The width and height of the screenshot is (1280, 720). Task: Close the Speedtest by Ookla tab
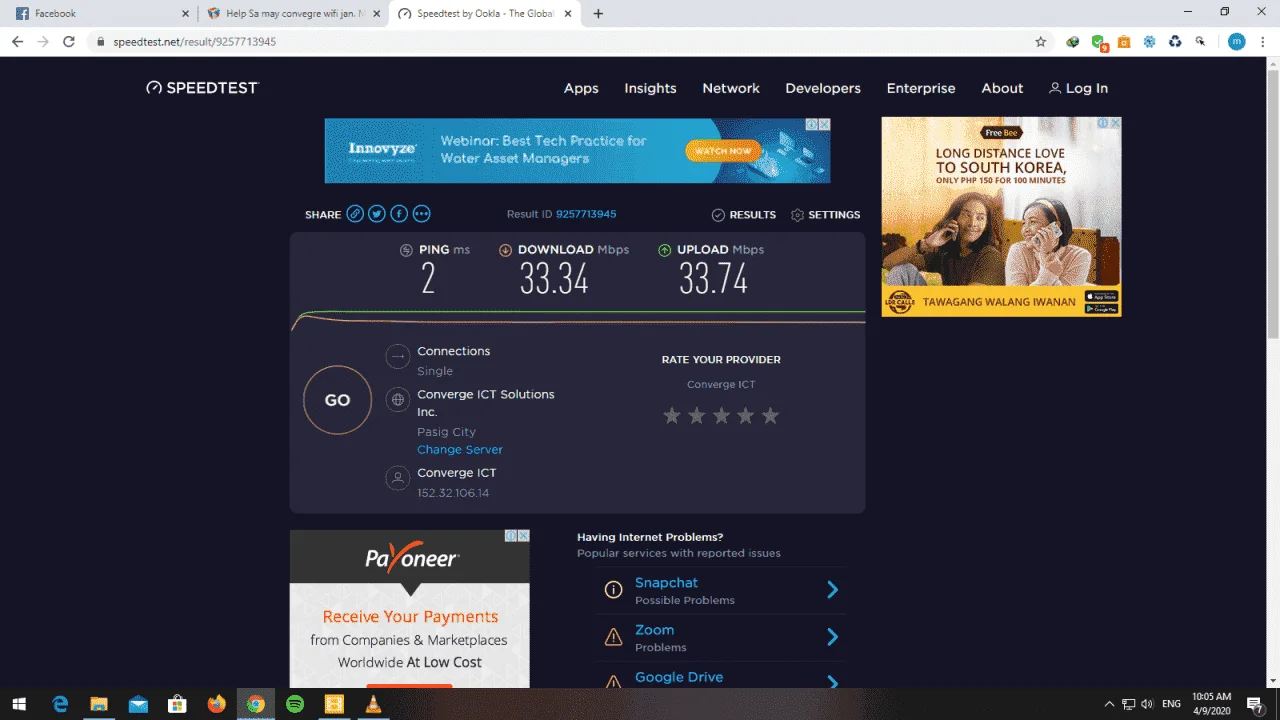(567, 14)
